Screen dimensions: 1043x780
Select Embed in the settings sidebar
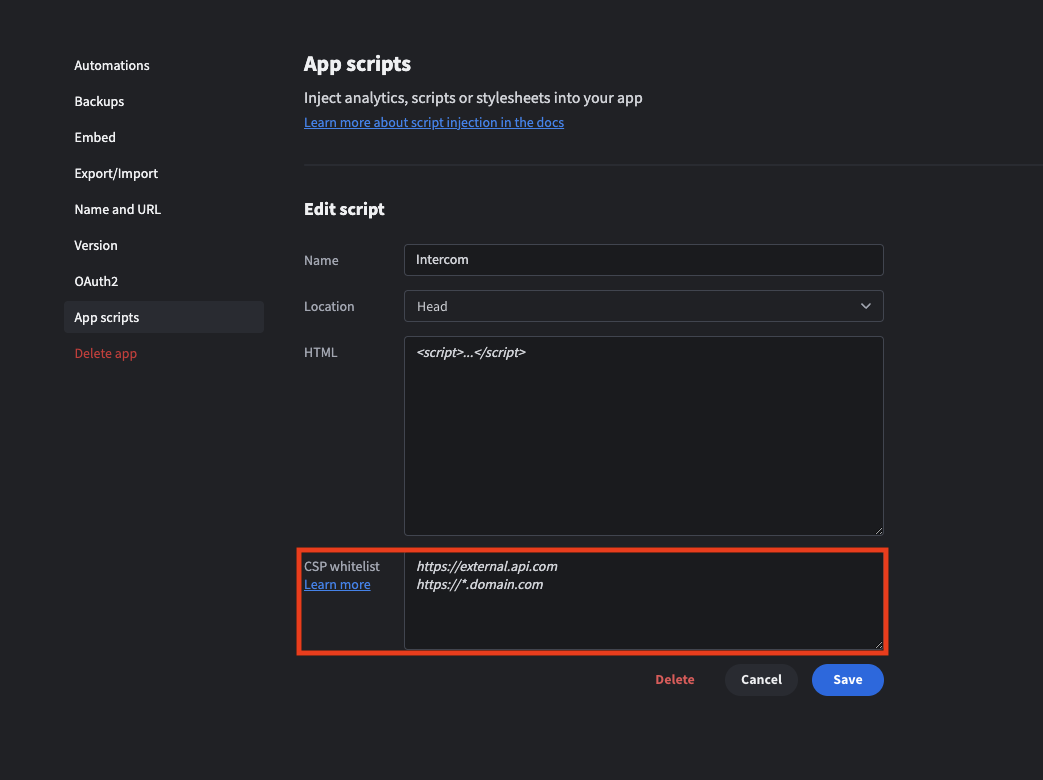tap(94, 137)
